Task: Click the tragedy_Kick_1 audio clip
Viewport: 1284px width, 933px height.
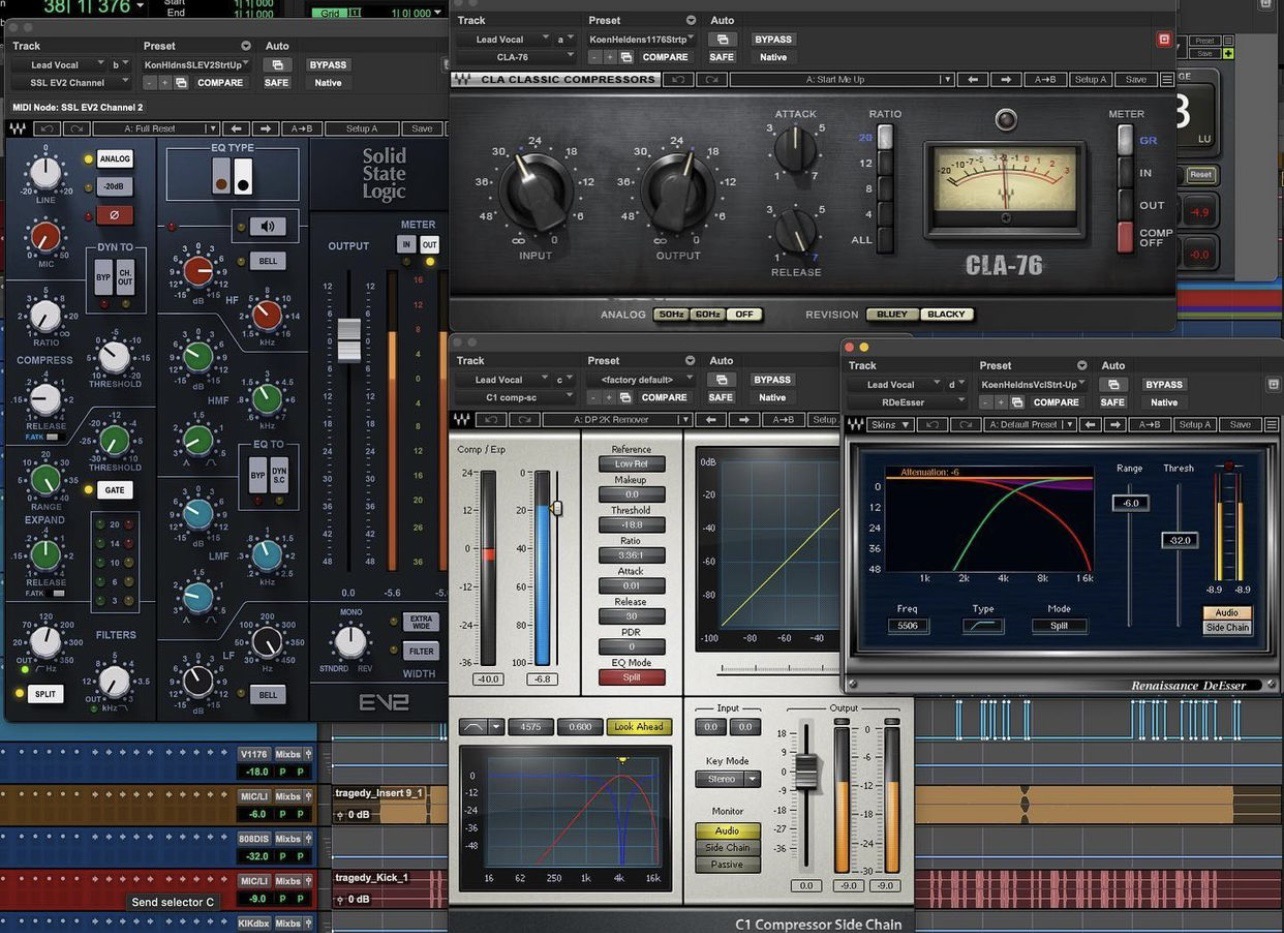Action: tap(390, 890)
